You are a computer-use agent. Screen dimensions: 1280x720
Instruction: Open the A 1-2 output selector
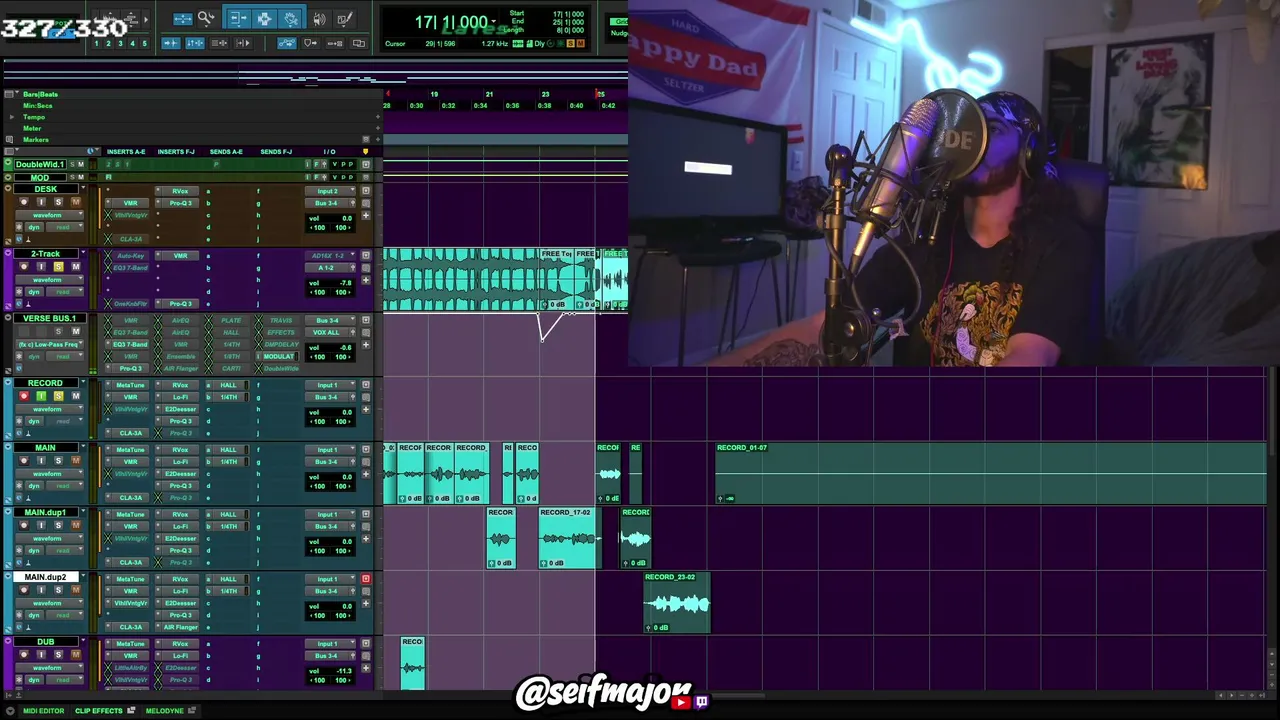click(x=329, y=268)
